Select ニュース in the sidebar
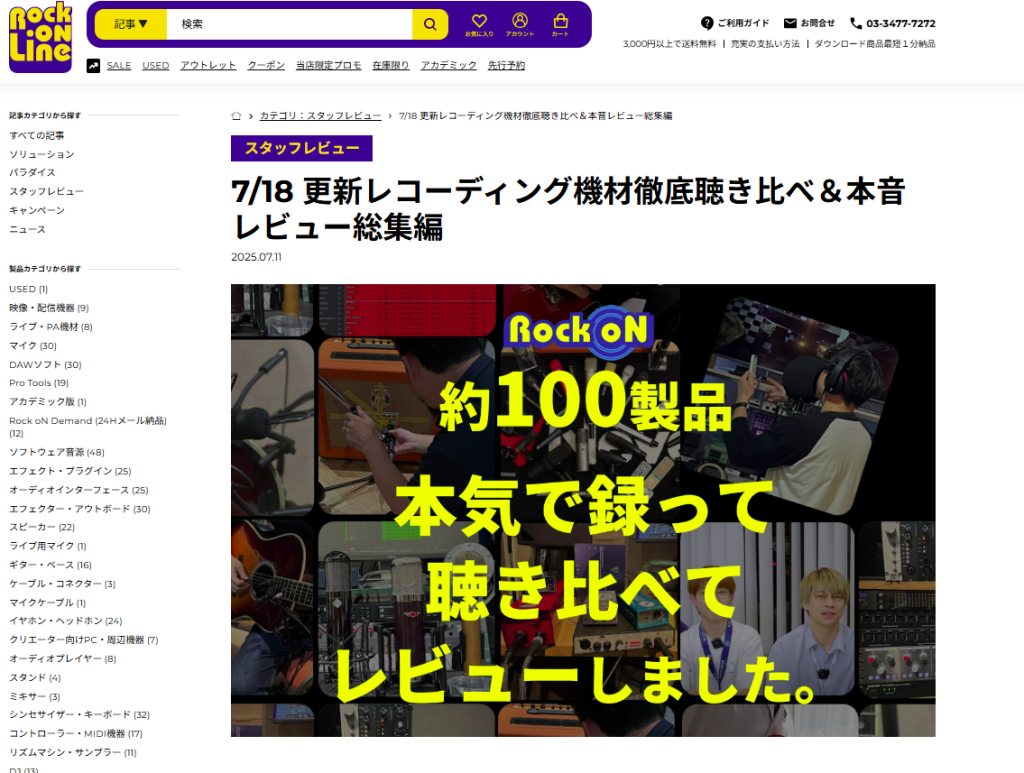This screenshot has height=773, width=1024. (27, 229)
